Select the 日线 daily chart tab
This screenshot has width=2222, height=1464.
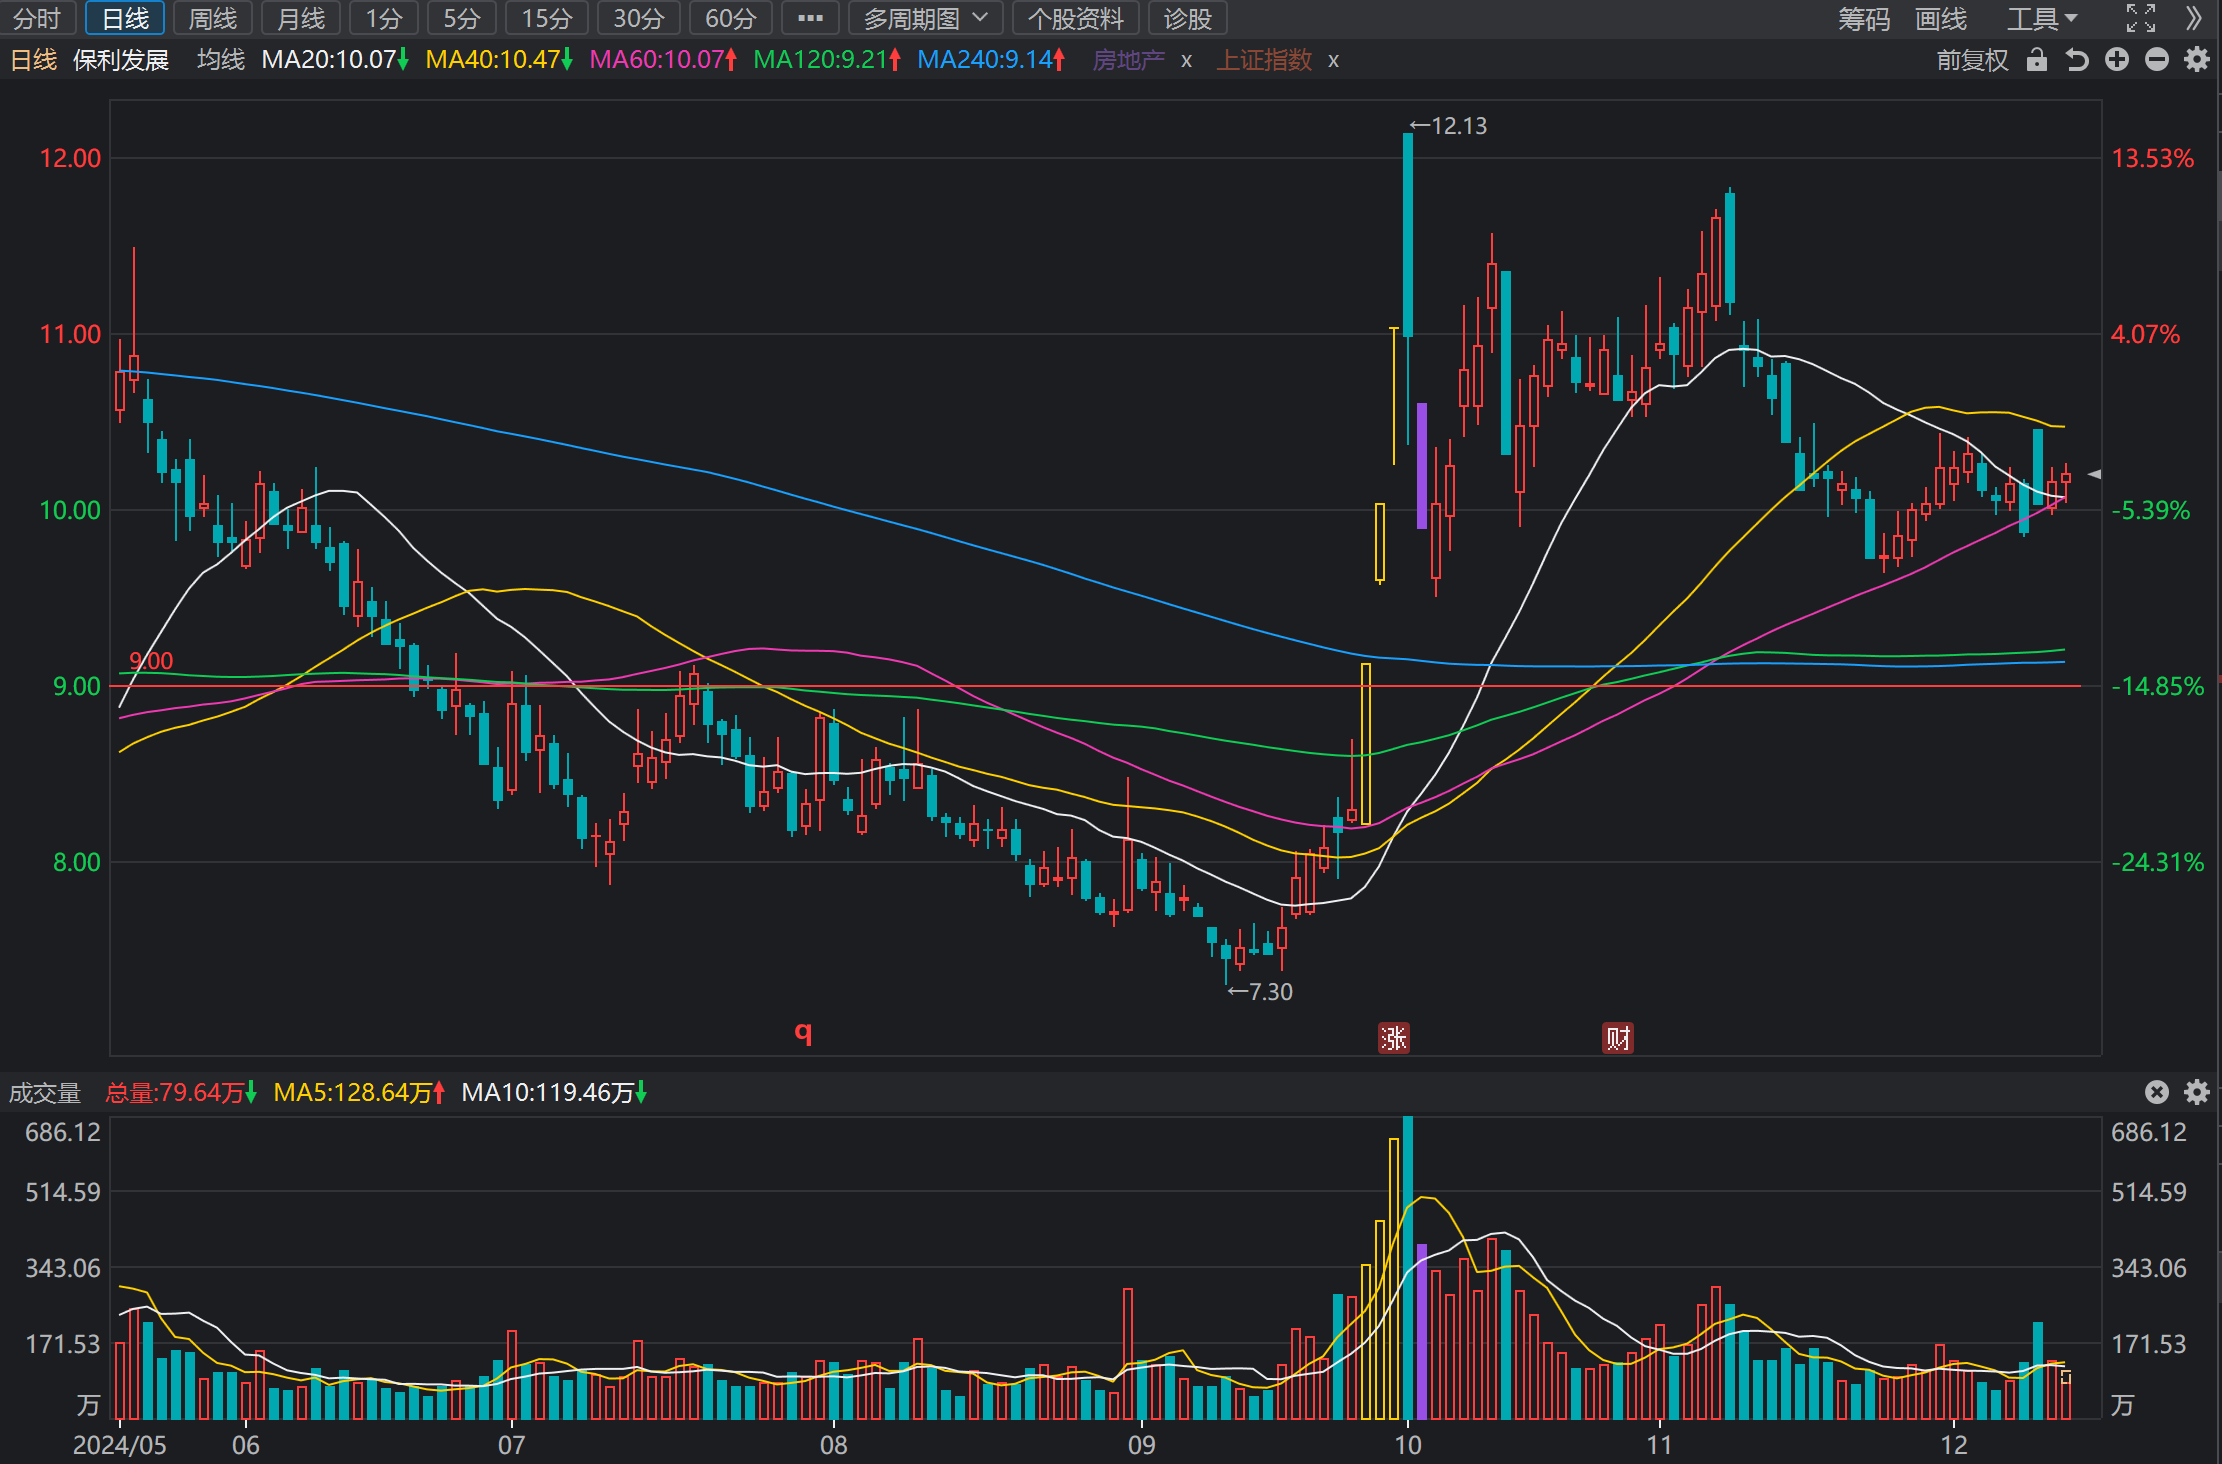tap(125, 18)
